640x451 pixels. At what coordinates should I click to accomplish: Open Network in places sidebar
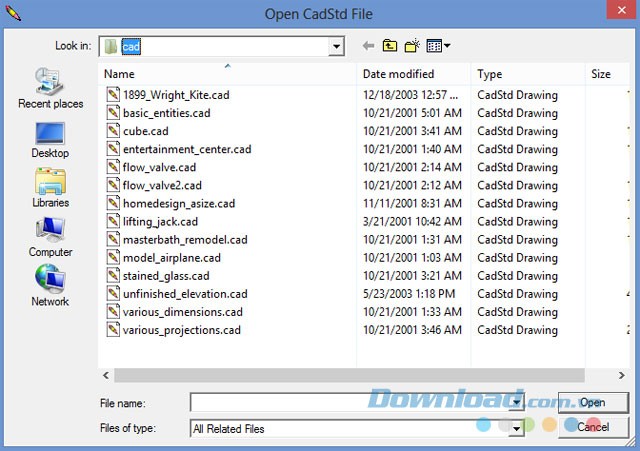[50, 286]
